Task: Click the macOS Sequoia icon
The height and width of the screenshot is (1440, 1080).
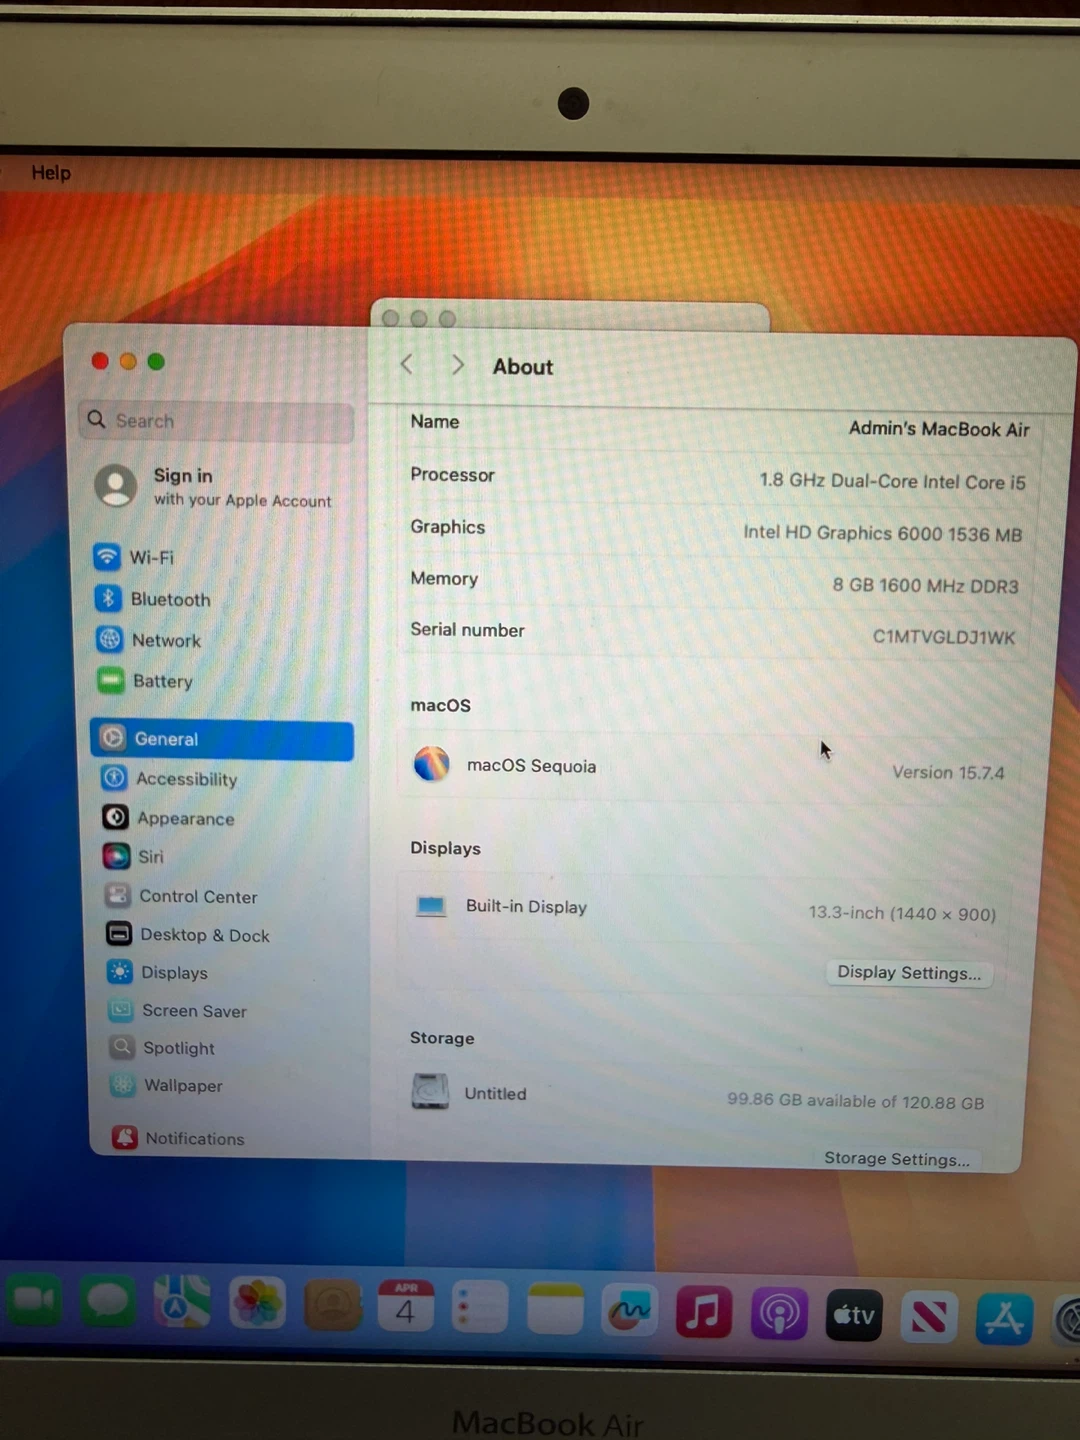Action: [431, 764]
